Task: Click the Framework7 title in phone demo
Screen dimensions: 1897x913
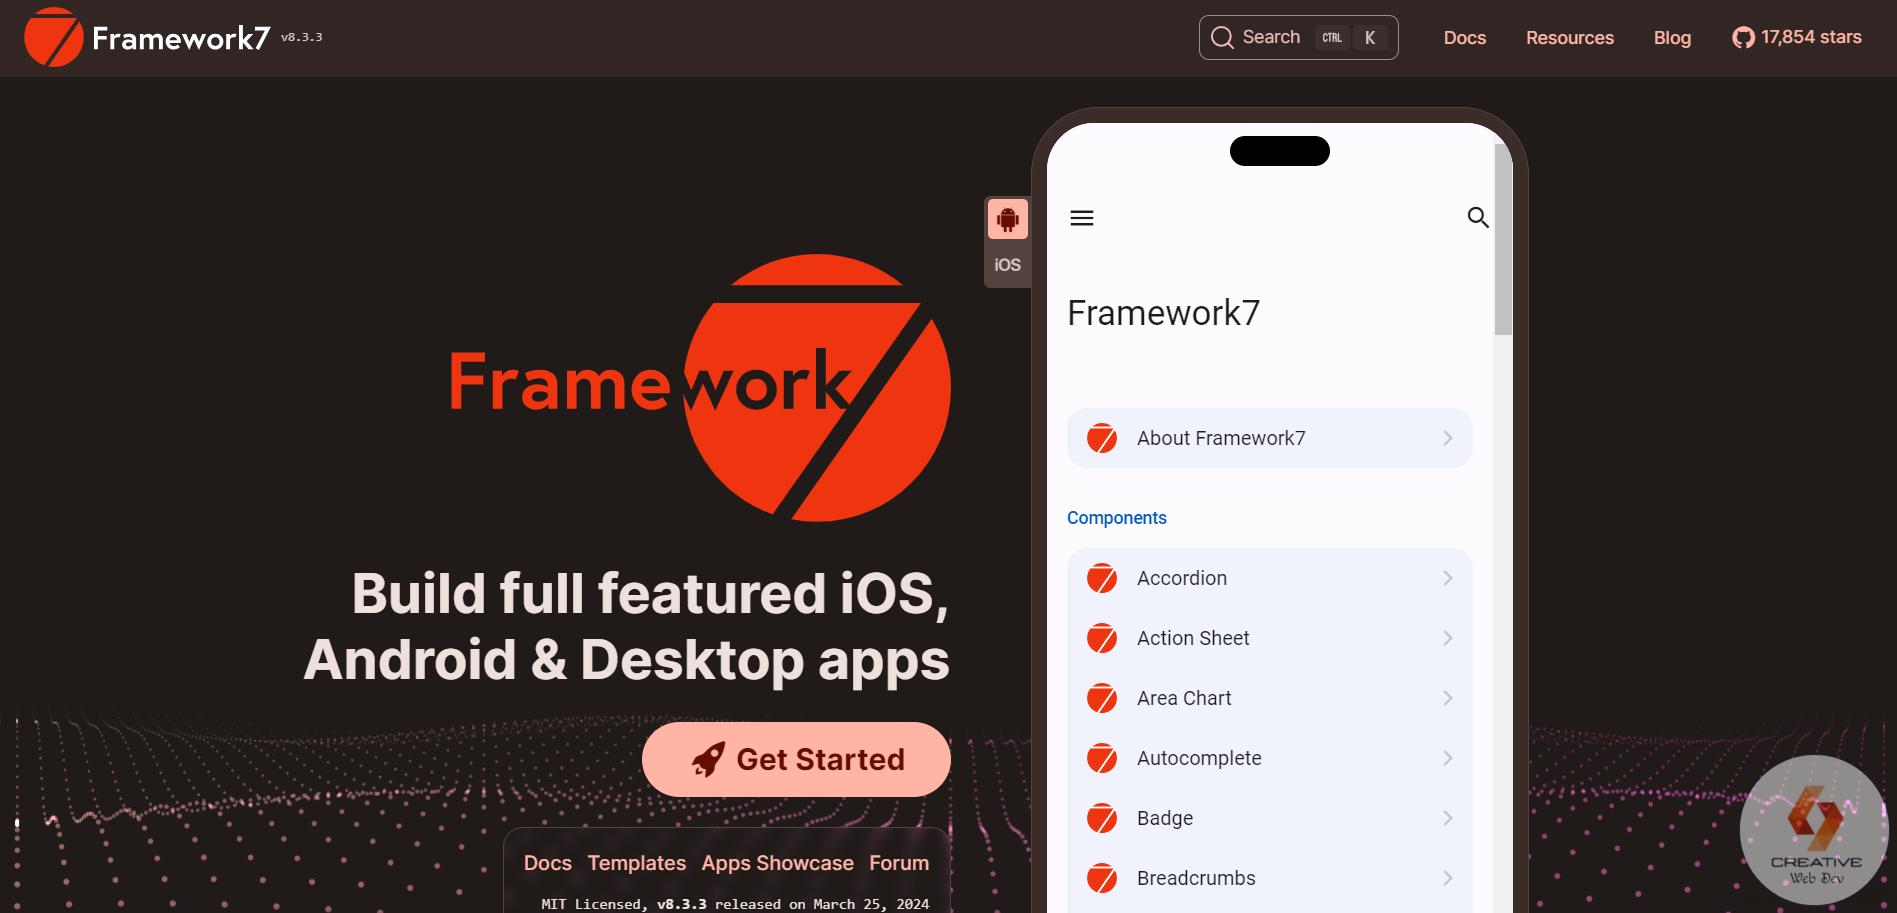Action: [1163, 313]
